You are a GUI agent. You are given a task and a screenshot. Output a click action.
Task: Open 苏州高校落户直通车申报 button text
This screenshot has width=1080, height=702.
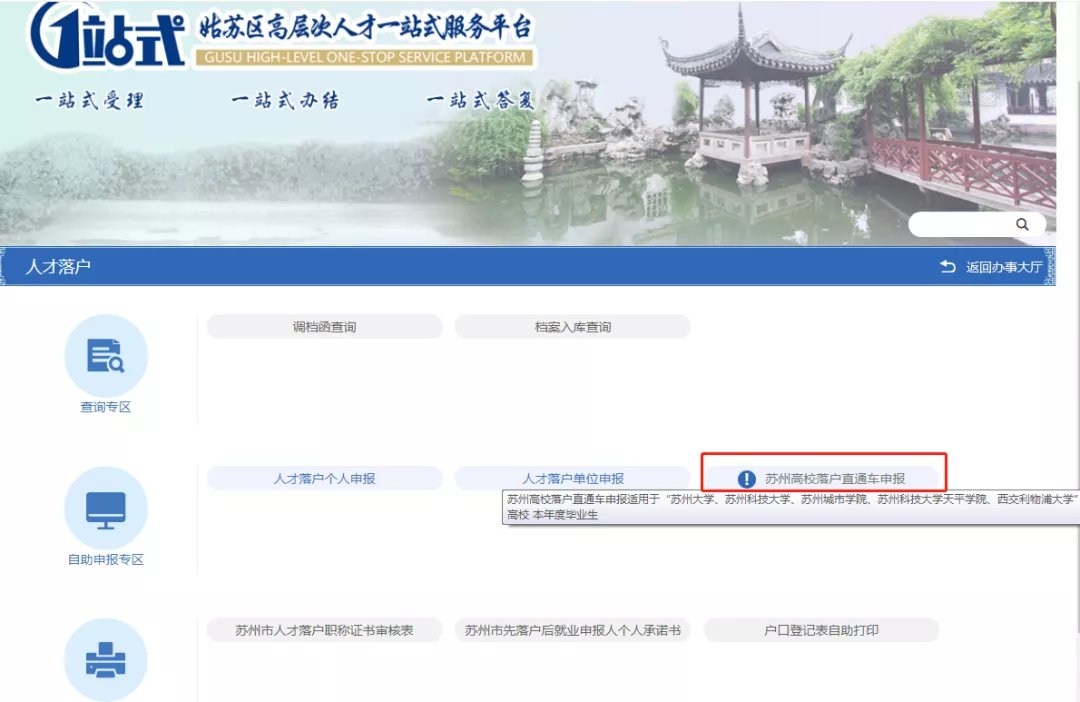pos(835,479)
